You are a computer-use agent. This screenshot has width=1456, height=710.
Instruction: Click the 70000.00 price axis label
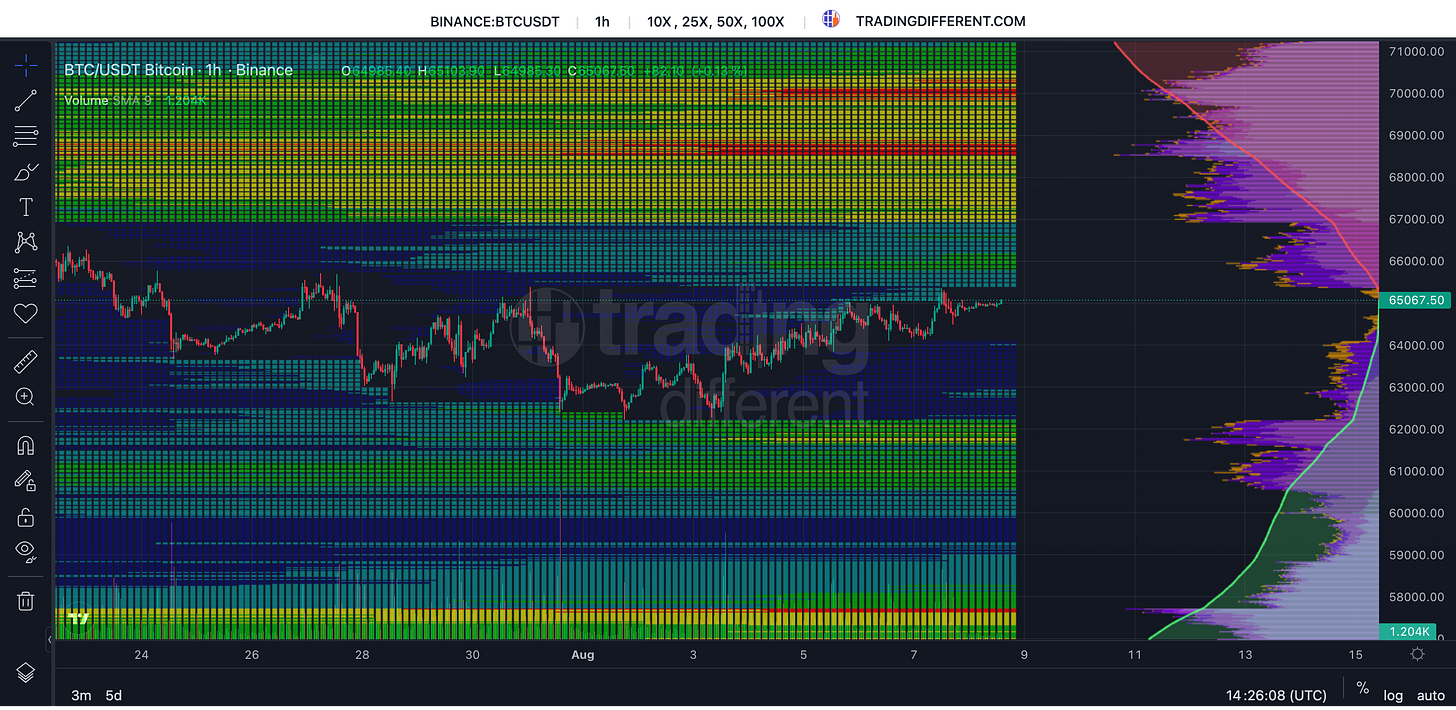(x=1416, y=93)
